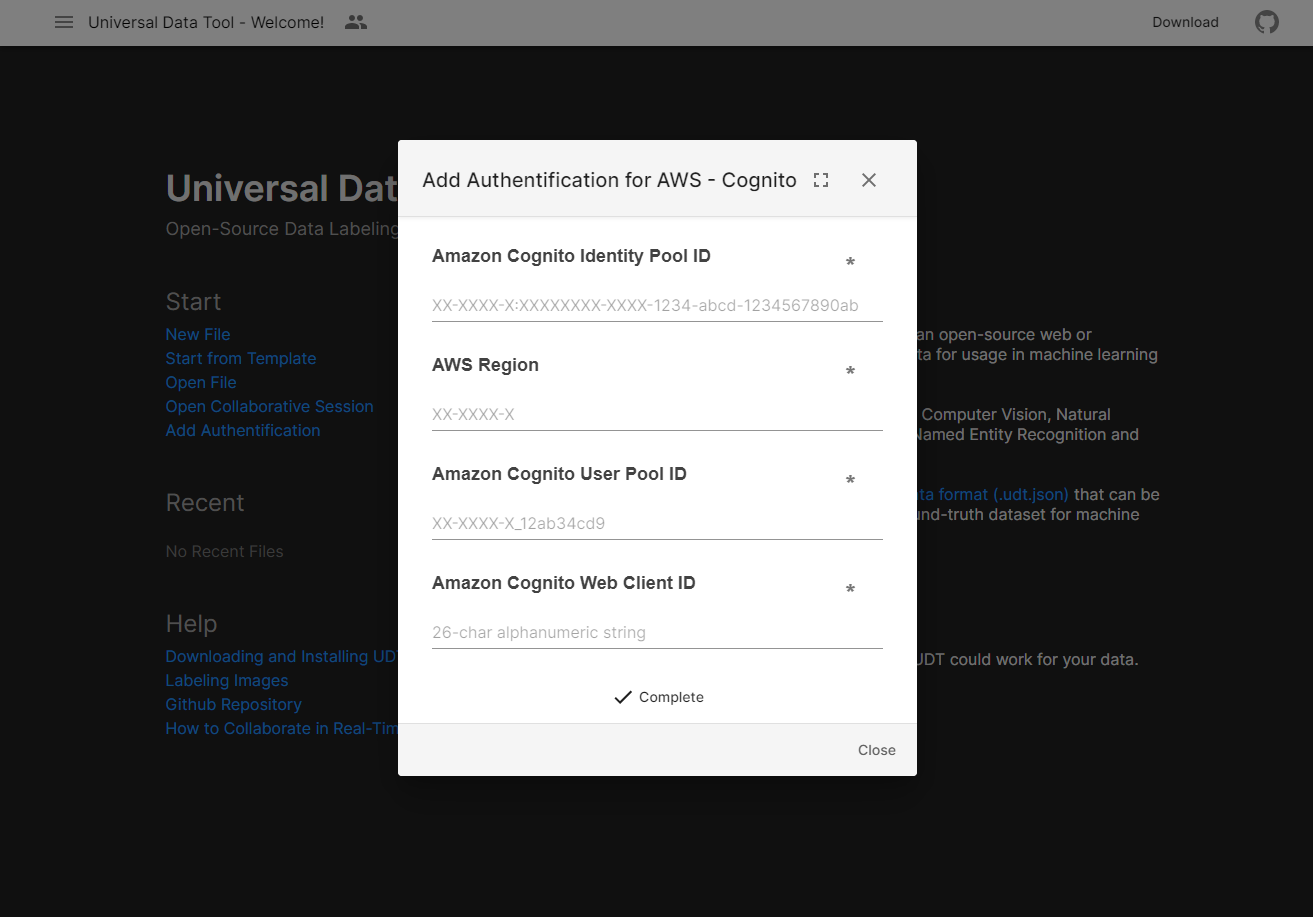1313x917 pixels.
Task: Dismiss the dialog with the X icon
Action: pyautogui.click(x=868, y=180)
